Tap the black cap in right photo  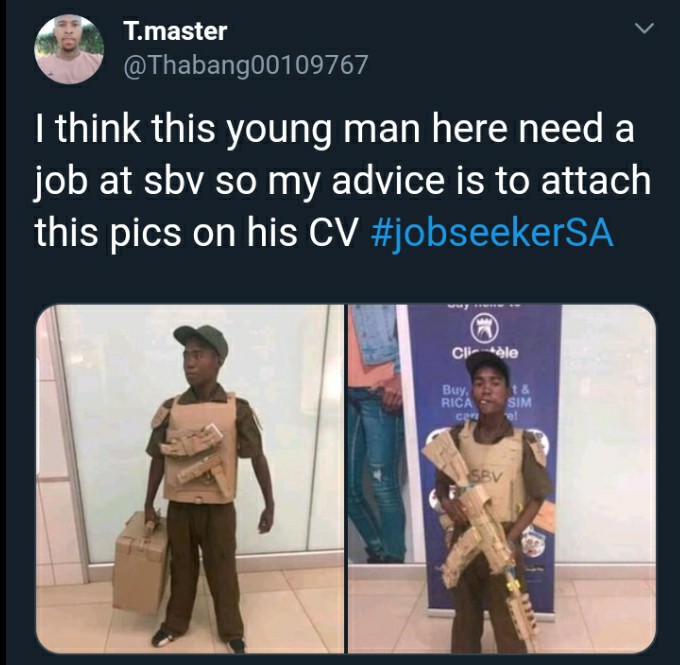[487, 367]
